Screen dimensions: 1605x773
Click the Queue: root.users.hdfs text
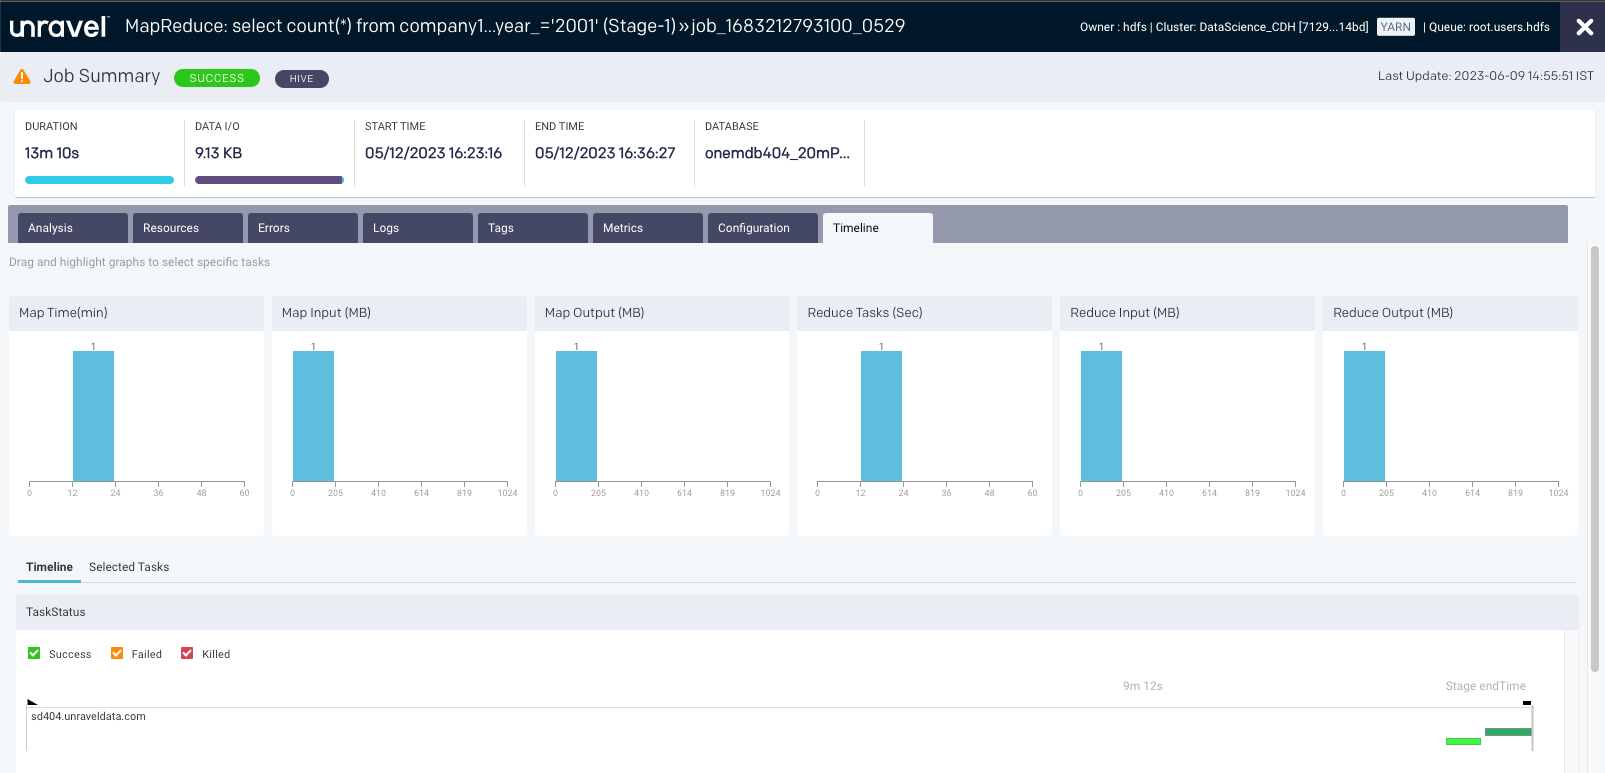tap(1489, 27)
